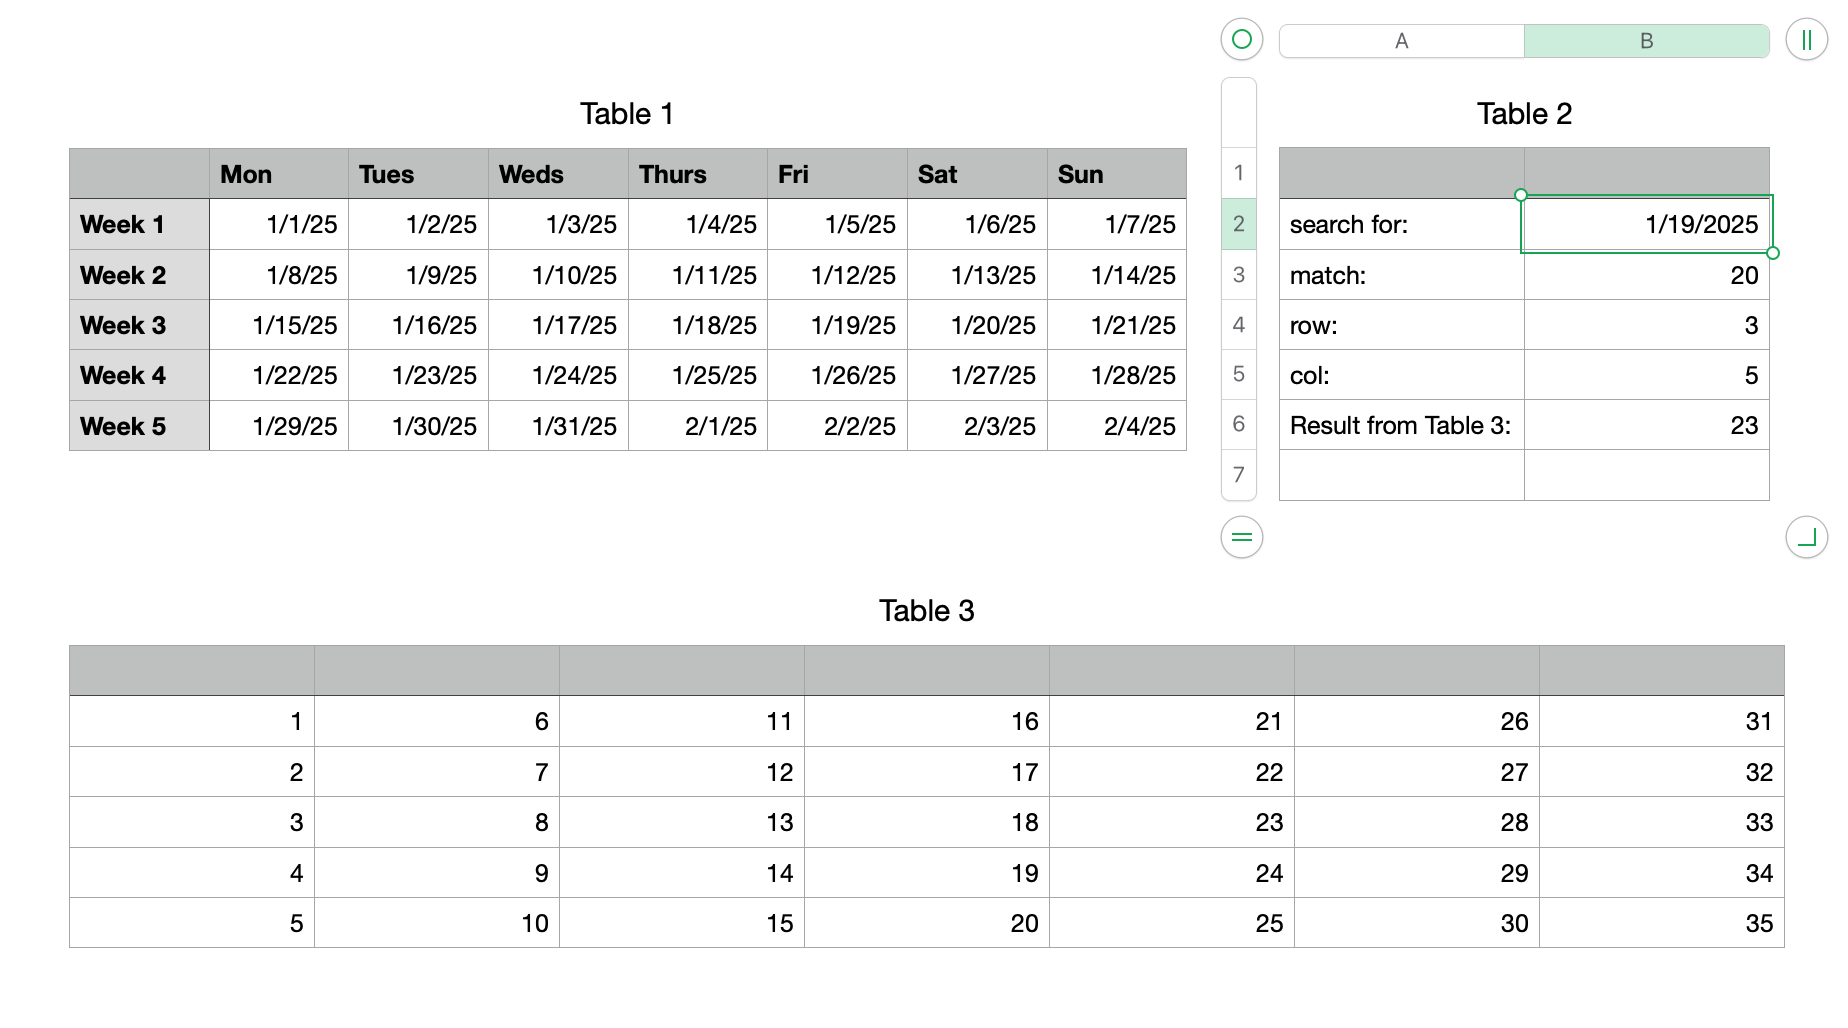Click the add row handle

coord(1241,537)
